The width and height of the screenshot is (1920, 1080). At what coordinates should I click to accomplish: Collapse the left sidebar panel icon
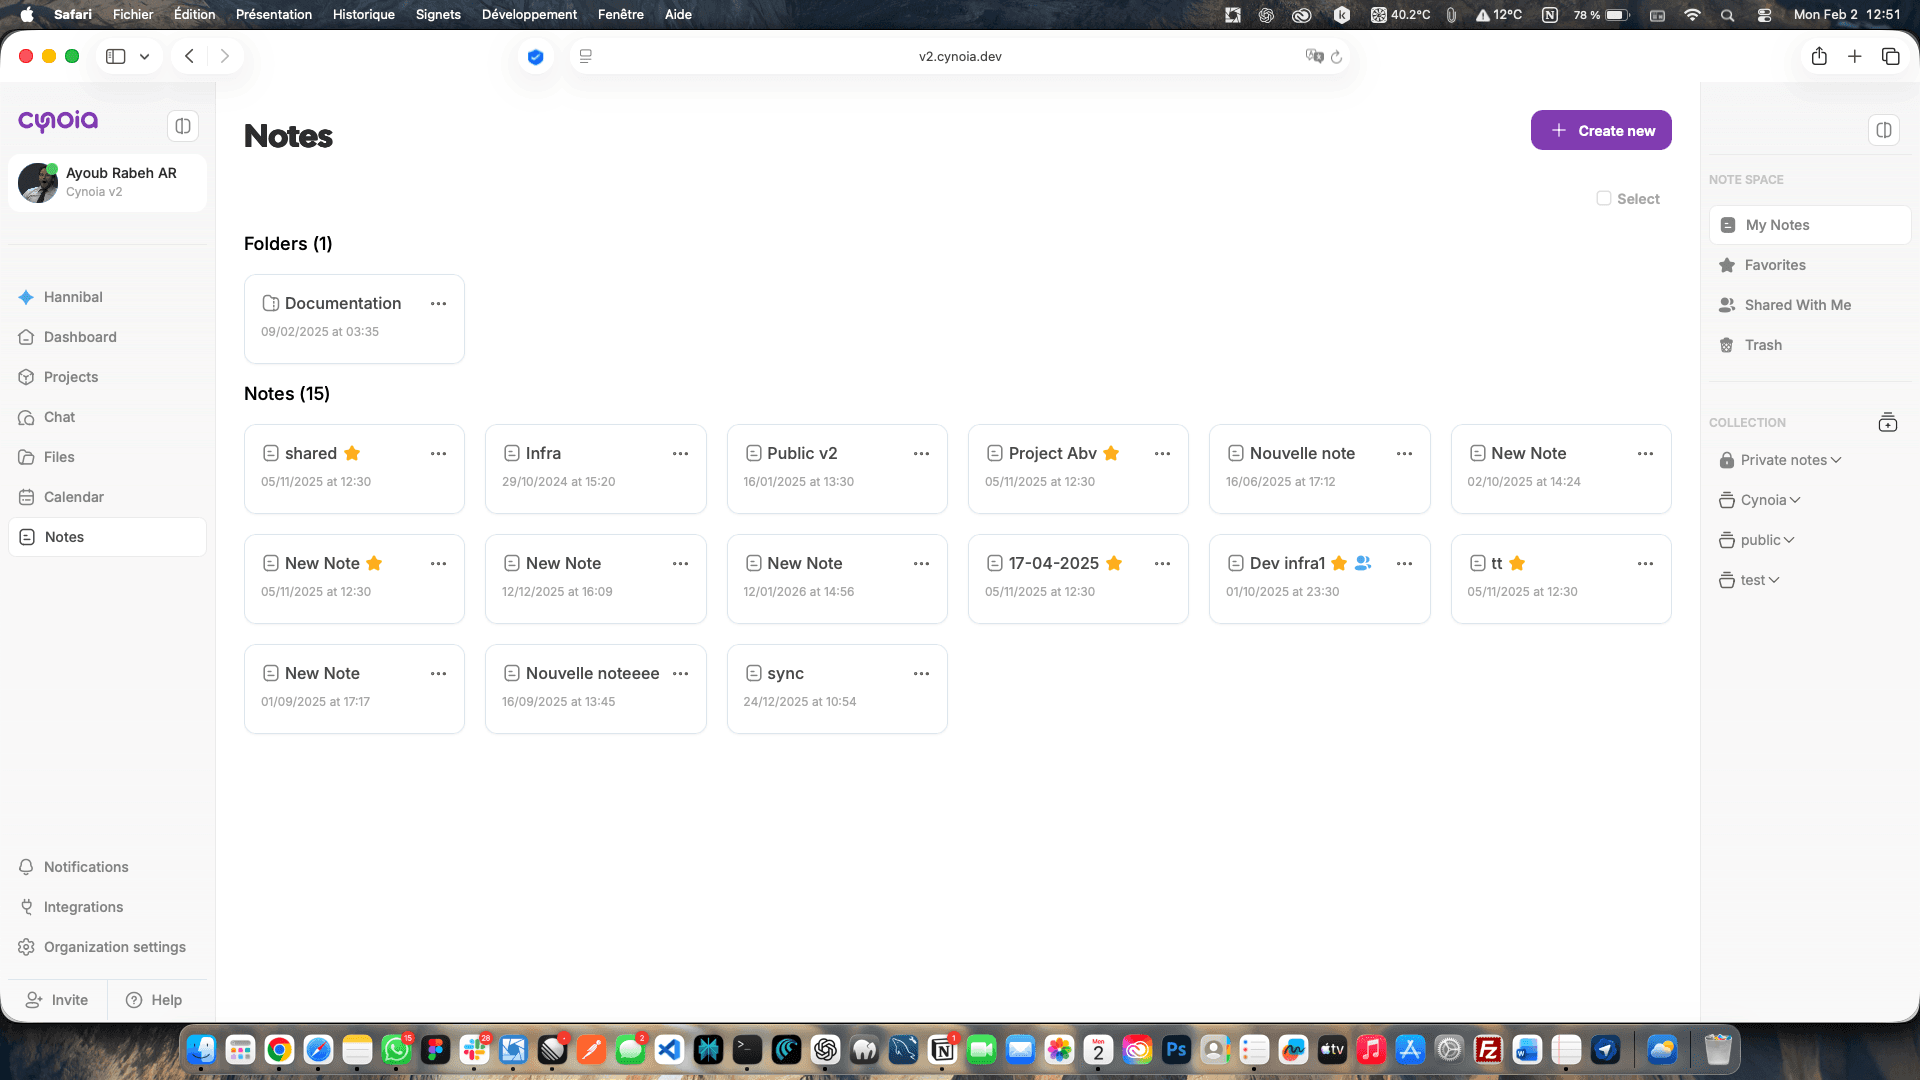point(182,126)
